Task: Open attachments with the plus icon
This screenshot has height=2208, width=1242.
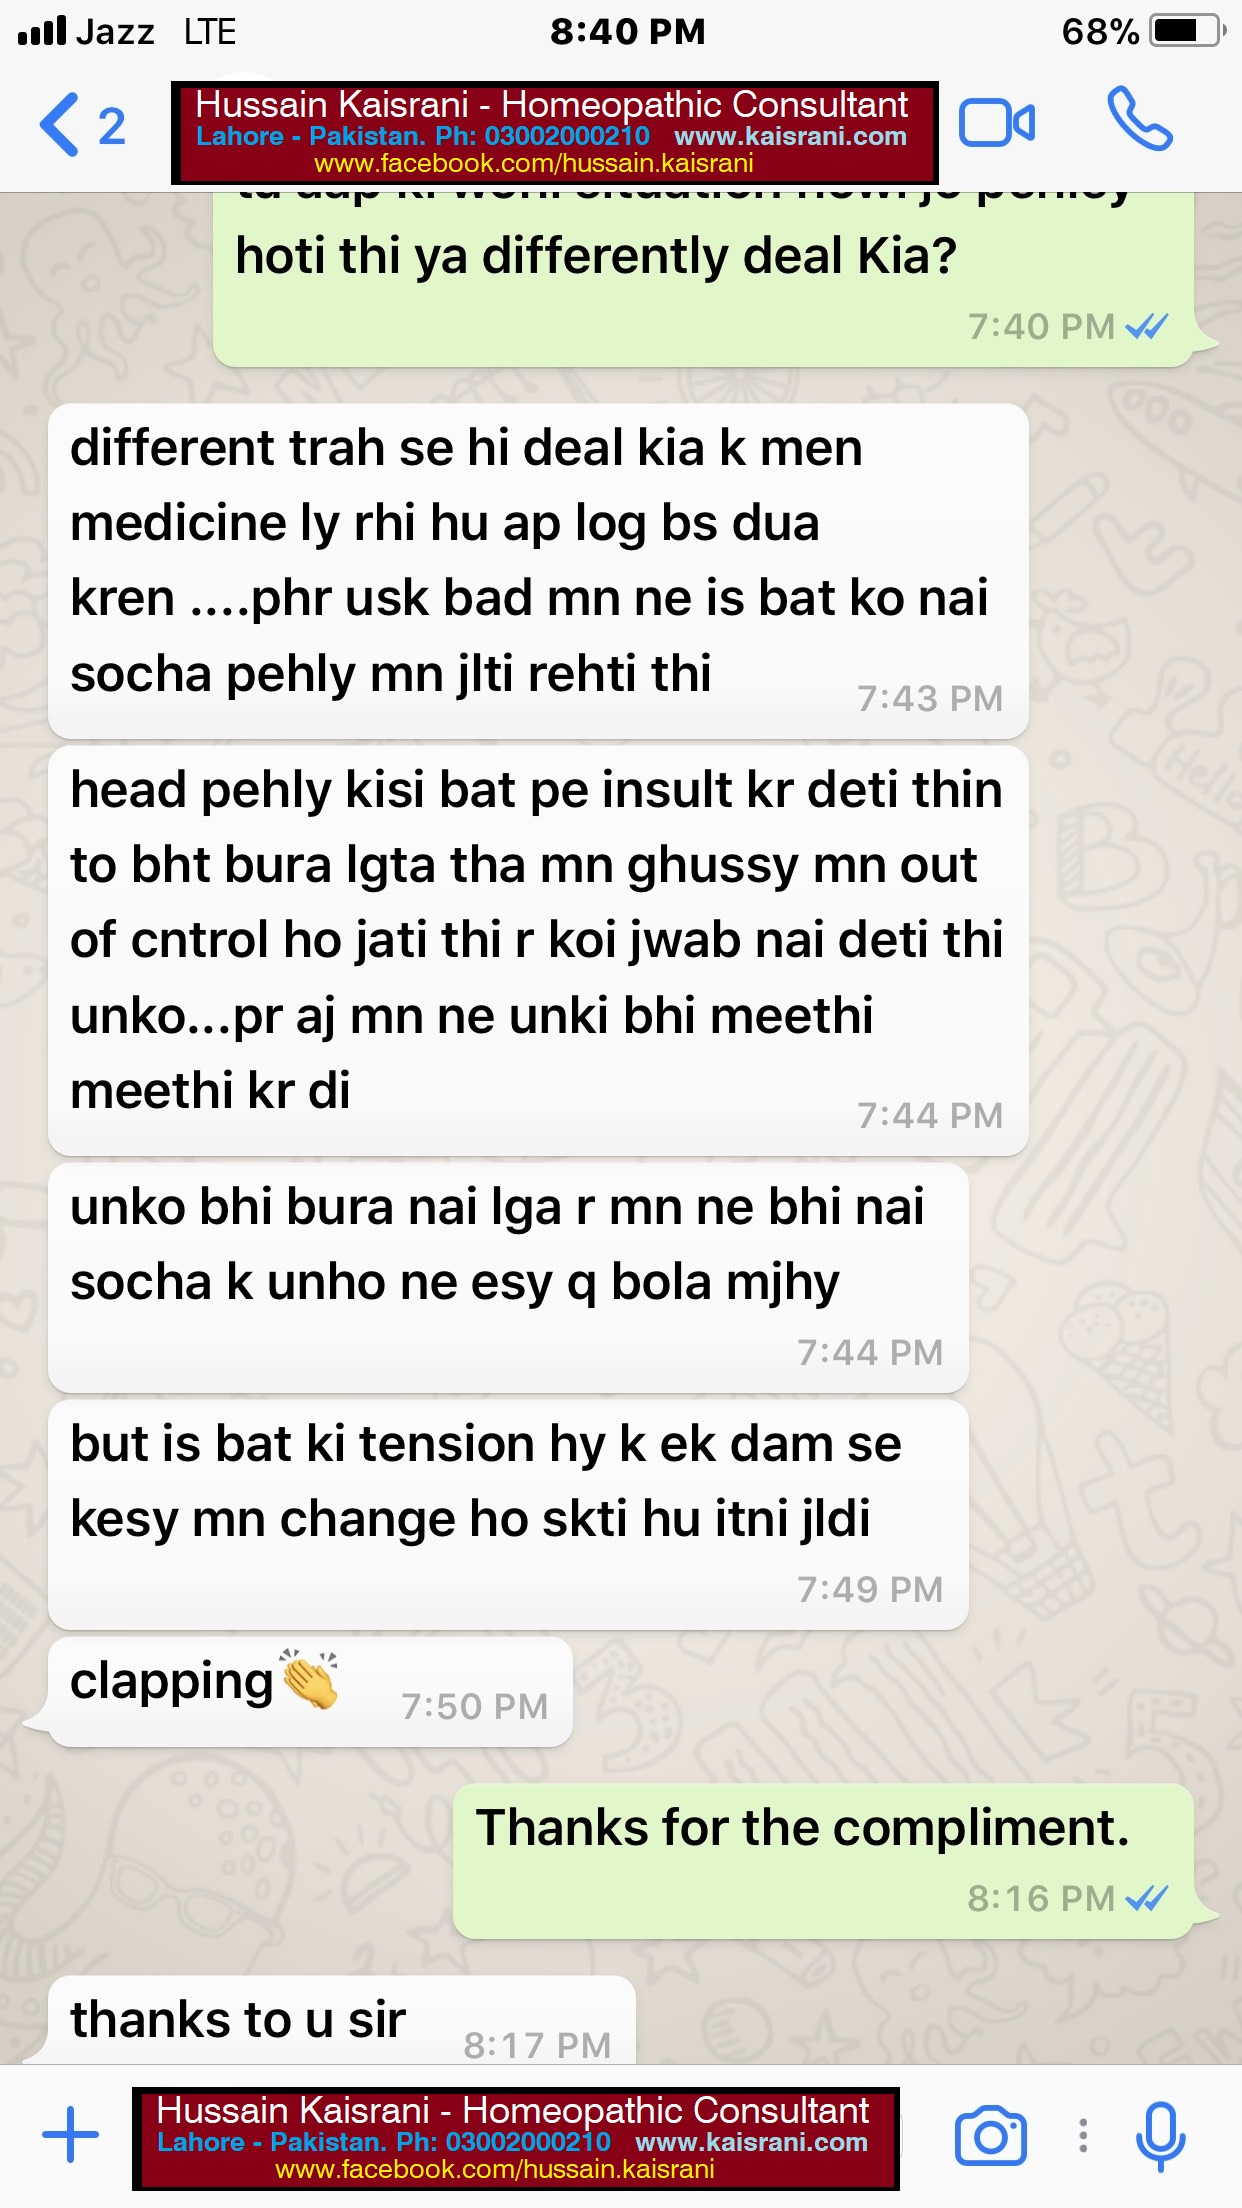Action: [70, 2134]
